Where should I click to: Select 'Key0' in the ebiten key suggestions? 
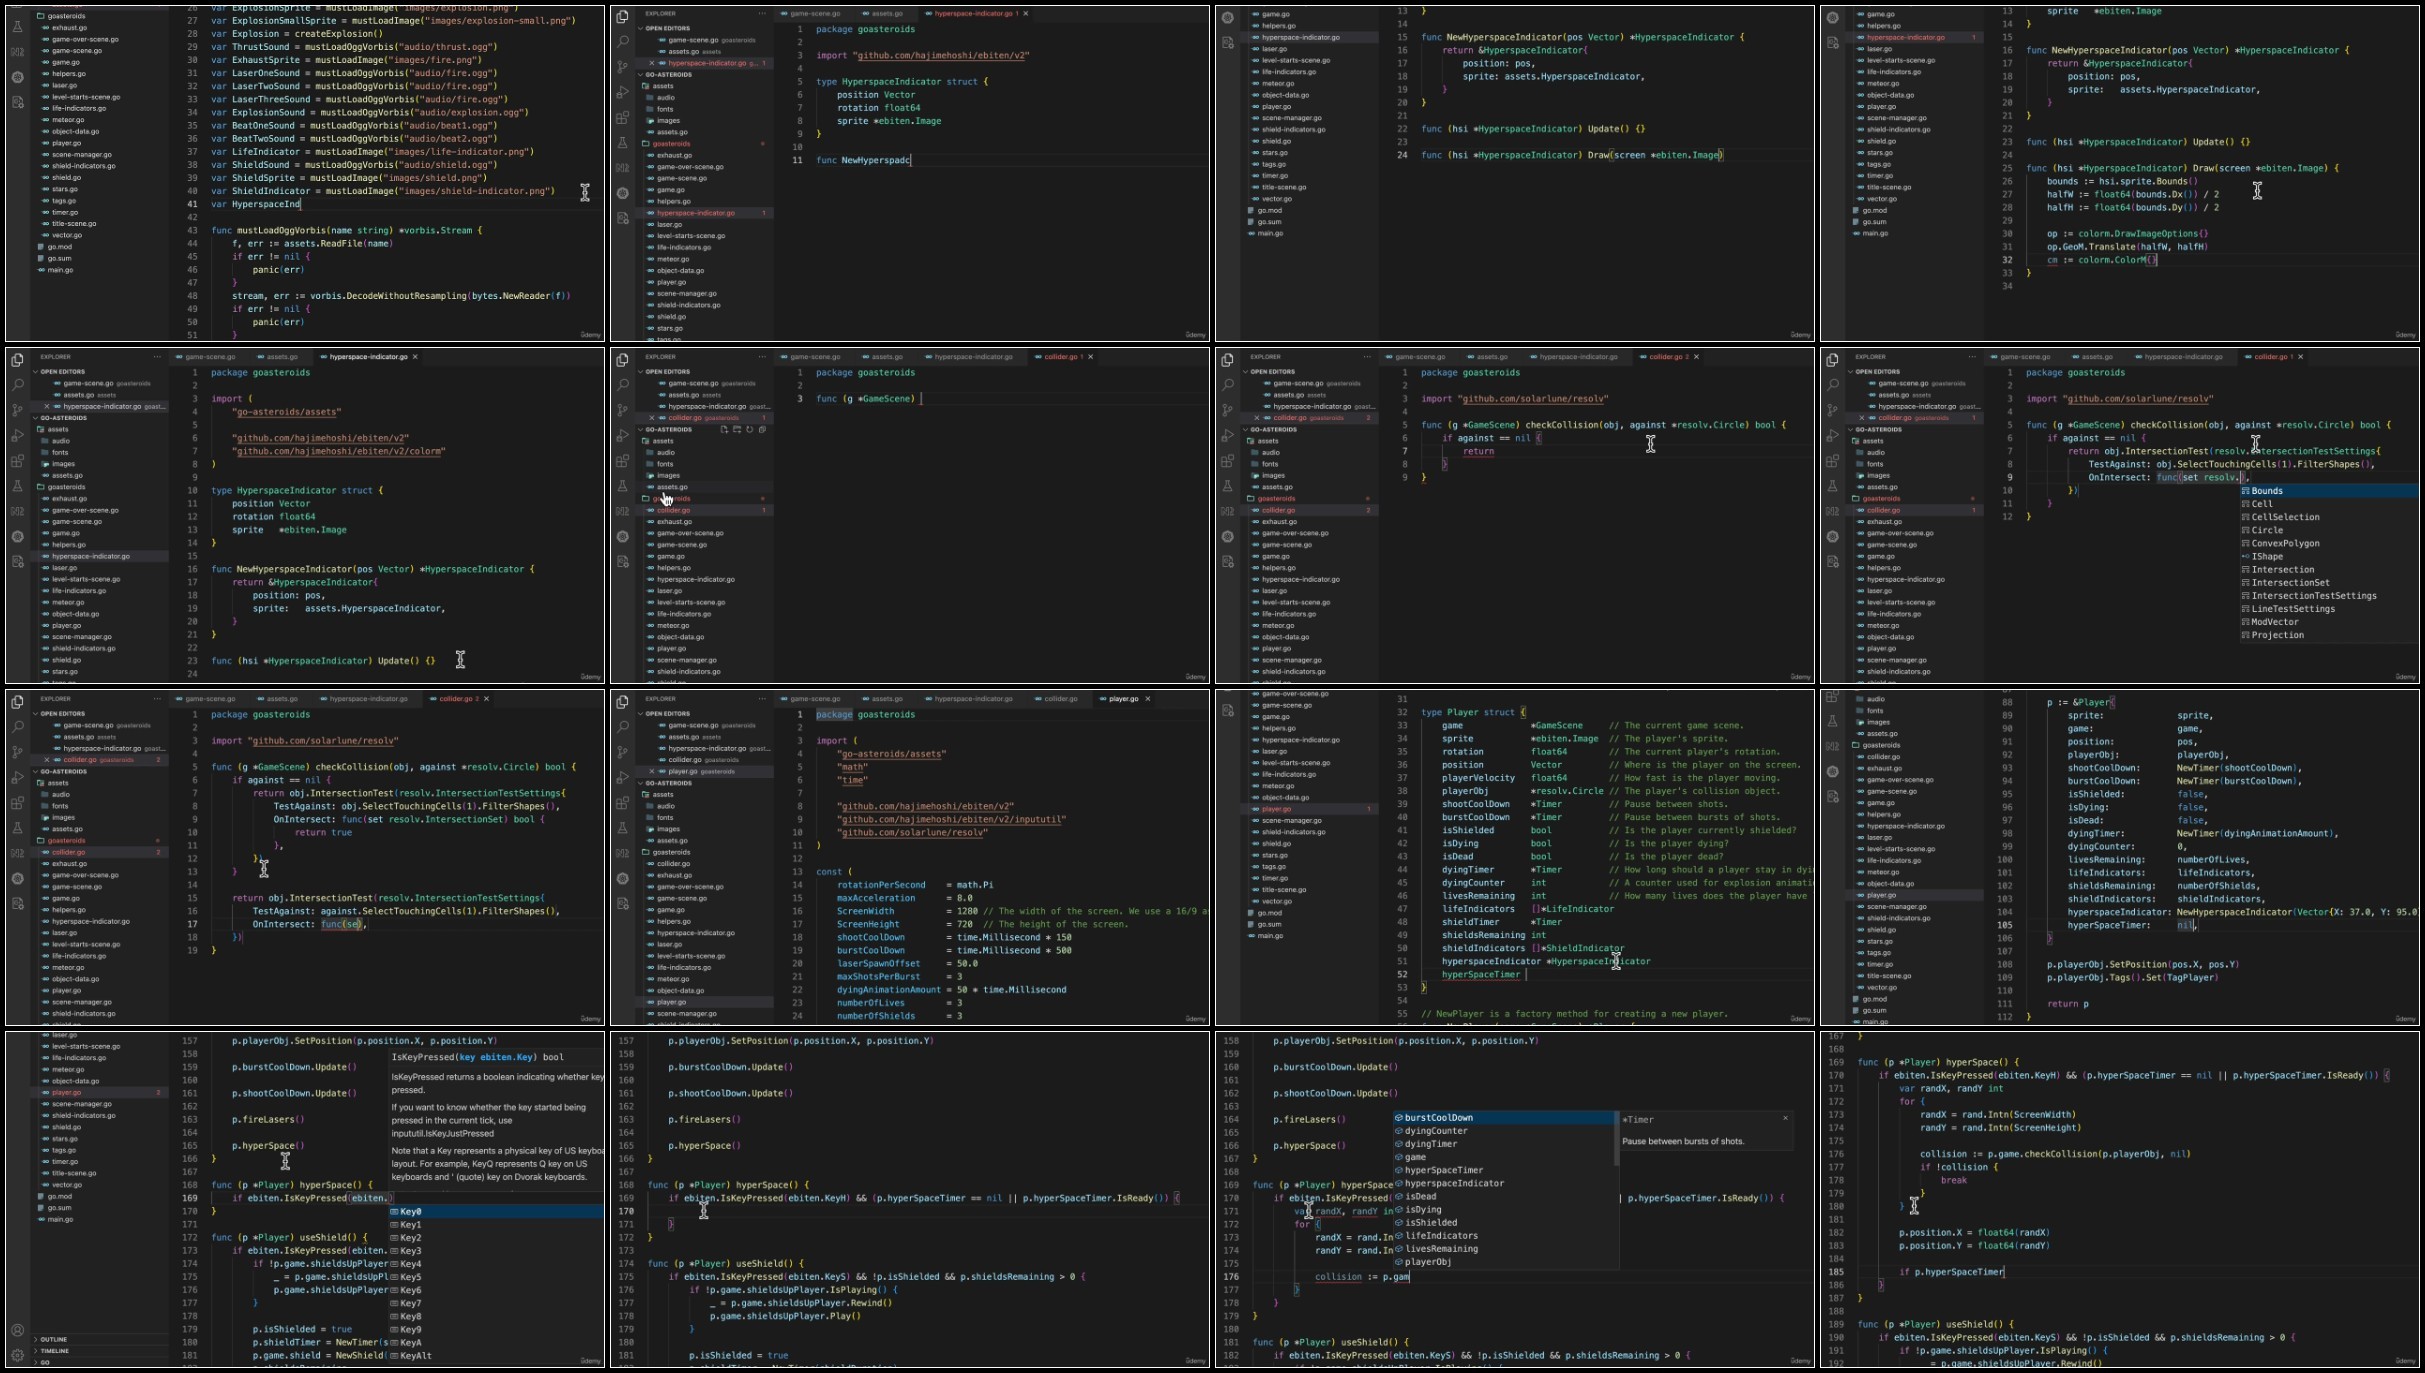pyautogui.click(x=496, y=1211)
